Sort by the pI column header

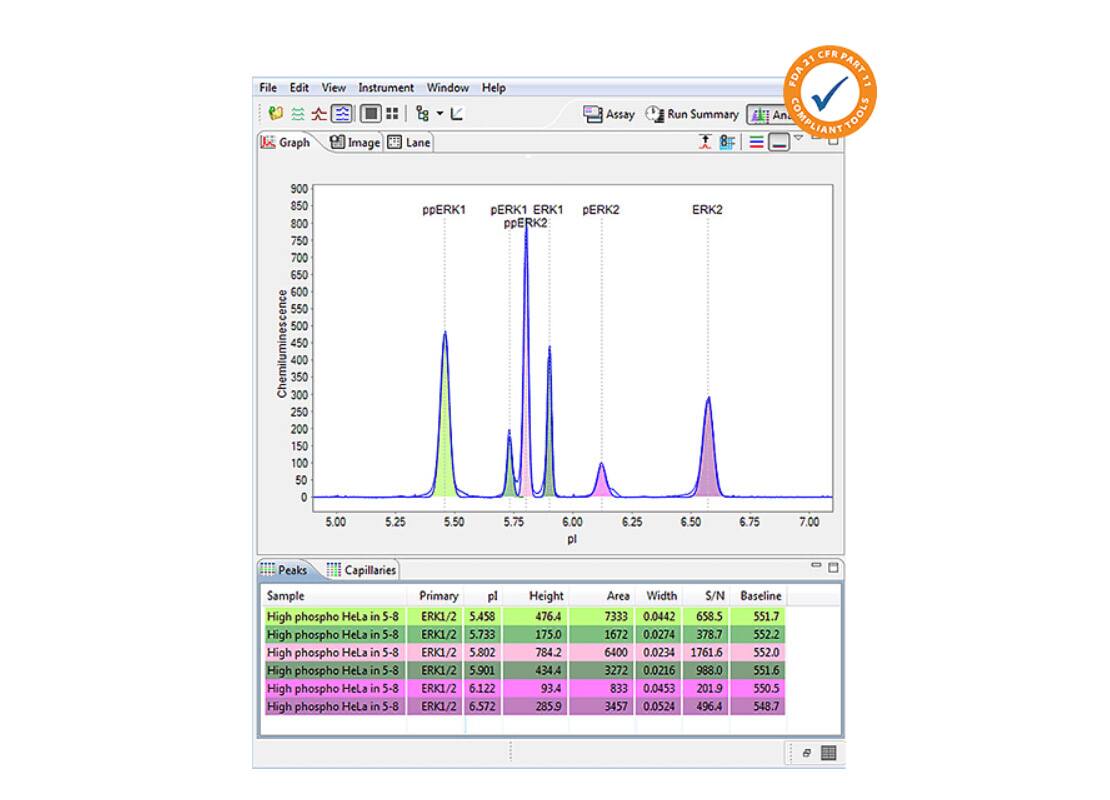point(484,596)
